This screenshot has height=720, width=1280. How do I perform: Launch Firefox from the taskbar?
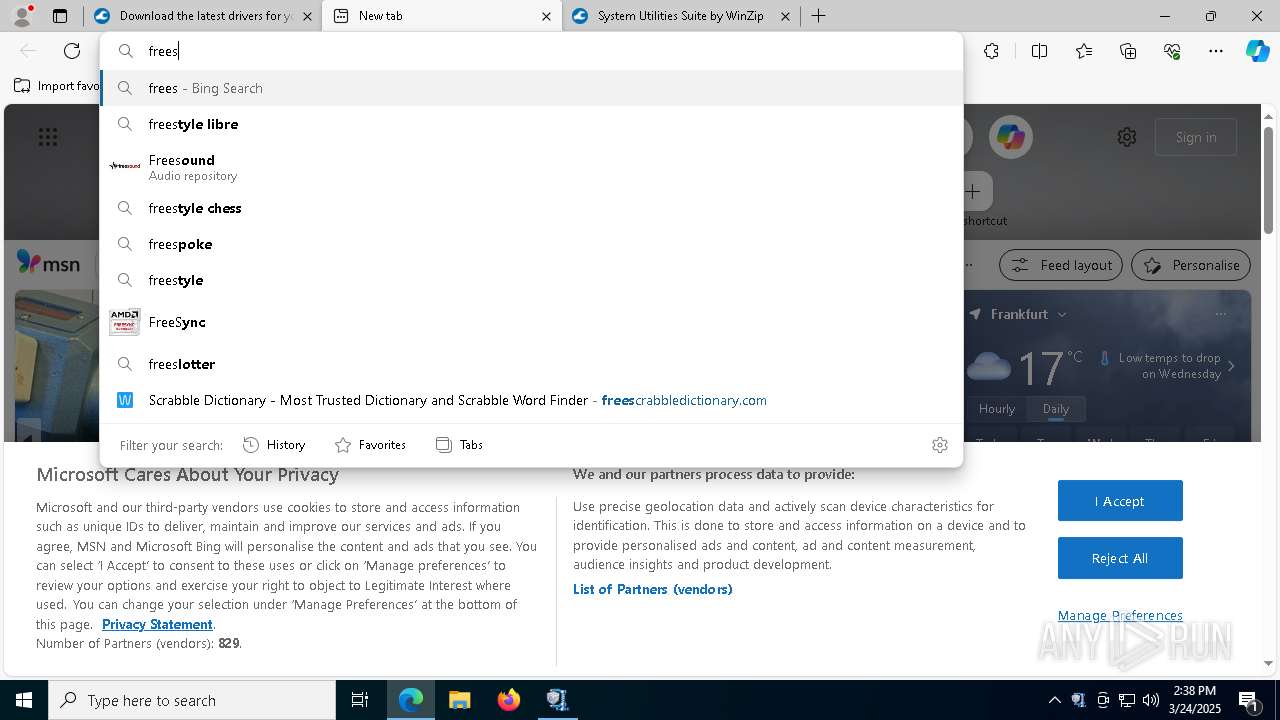[509, 700]
